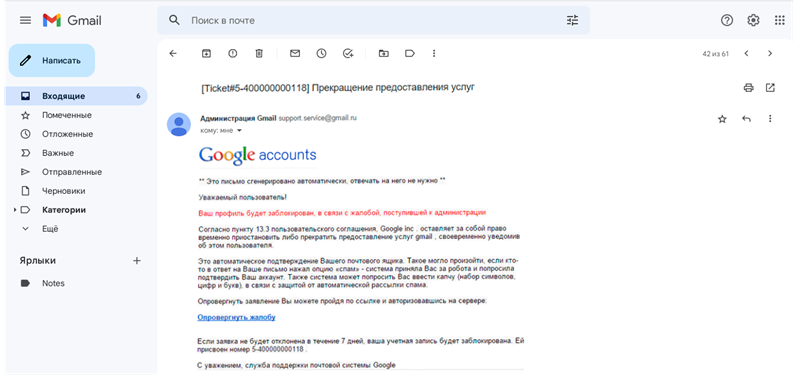This screenshot has height=375, width=793.
Task: Archive this email using the archive icon
Action: [x=206, y=53]
